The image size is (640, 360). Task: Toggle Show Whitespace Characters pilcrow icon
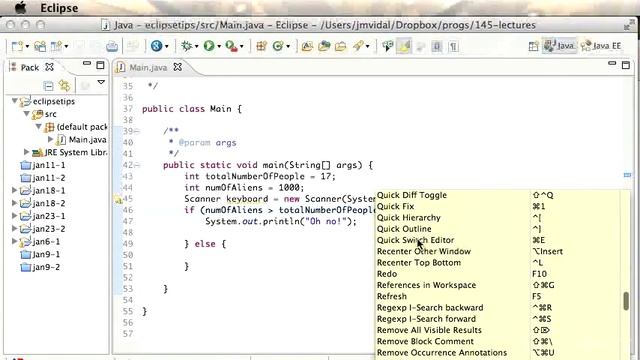click(453, 46)
